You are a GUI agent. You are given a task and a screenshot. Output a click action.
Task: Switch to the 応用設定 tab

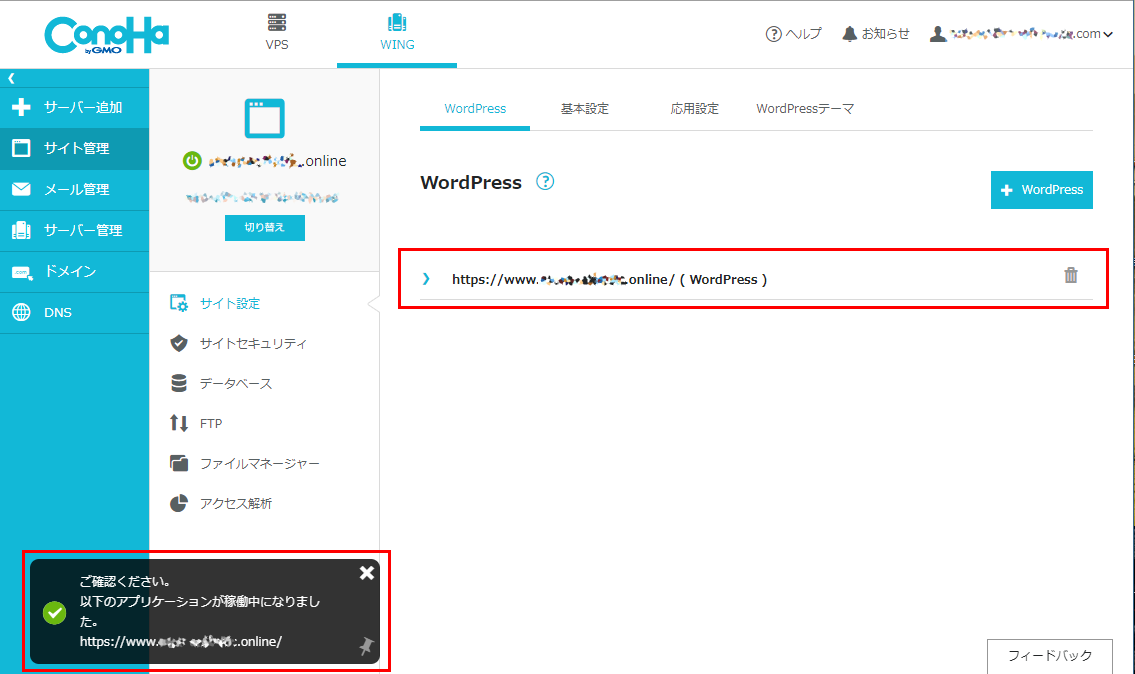694,109
